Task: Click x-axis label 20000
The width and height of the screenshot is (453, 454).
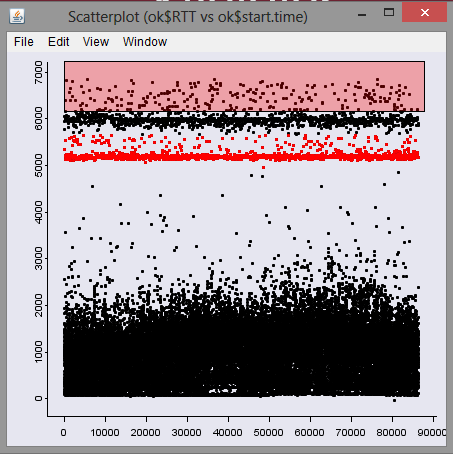Action: 146,433
